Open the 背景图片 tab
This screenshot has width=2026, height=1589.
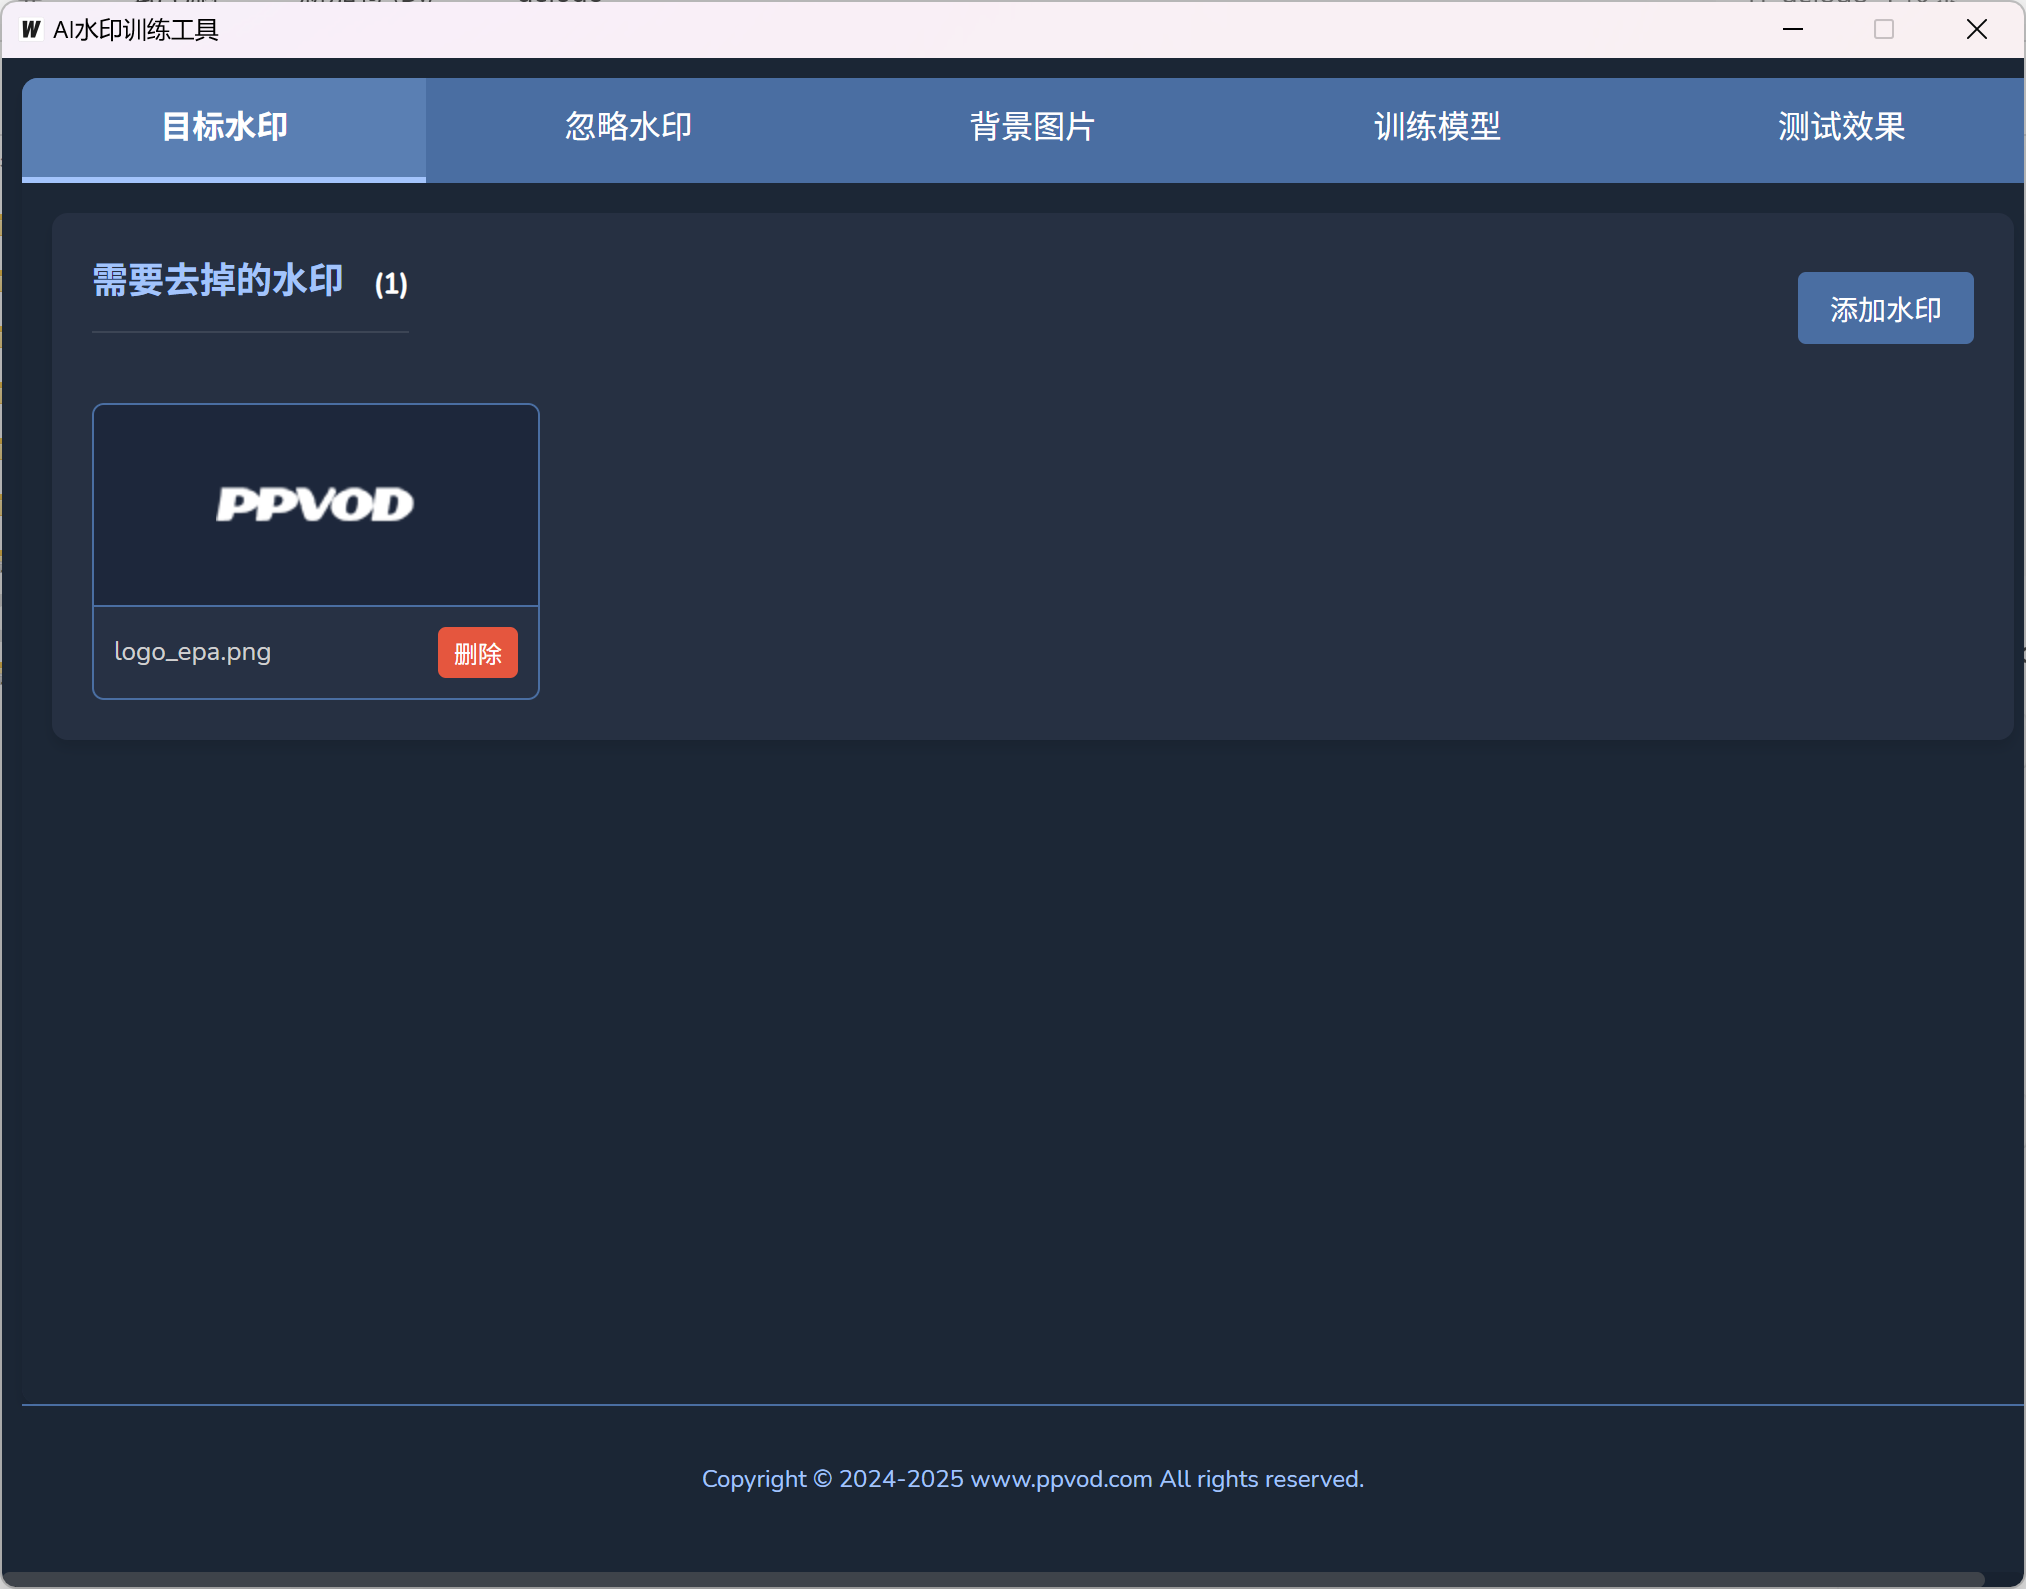[1032, 128]
